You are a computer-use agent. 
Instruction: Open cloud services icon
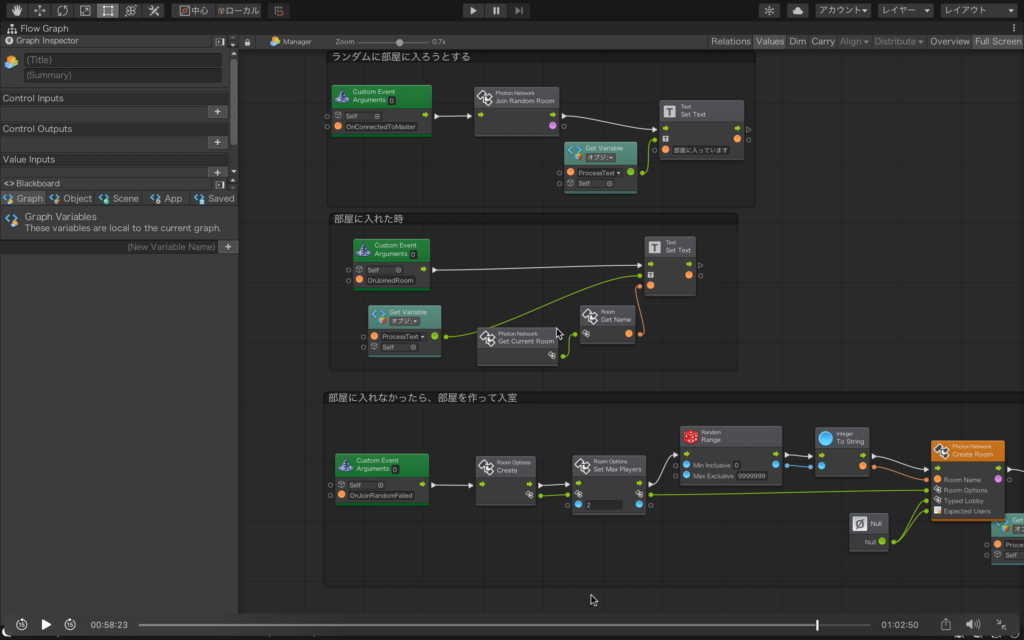click(x=797, y=10)
